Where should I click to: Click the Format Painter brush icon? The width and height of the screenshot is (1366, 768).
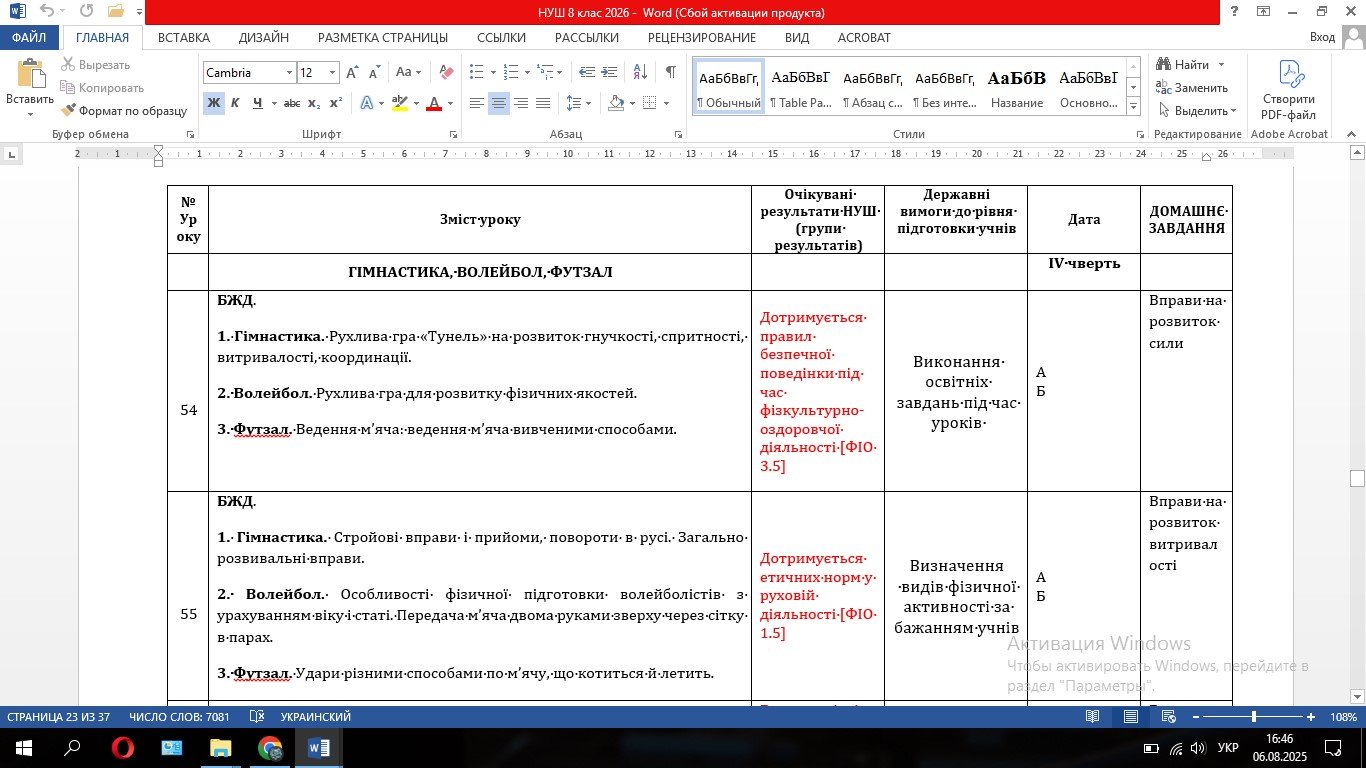68,111
